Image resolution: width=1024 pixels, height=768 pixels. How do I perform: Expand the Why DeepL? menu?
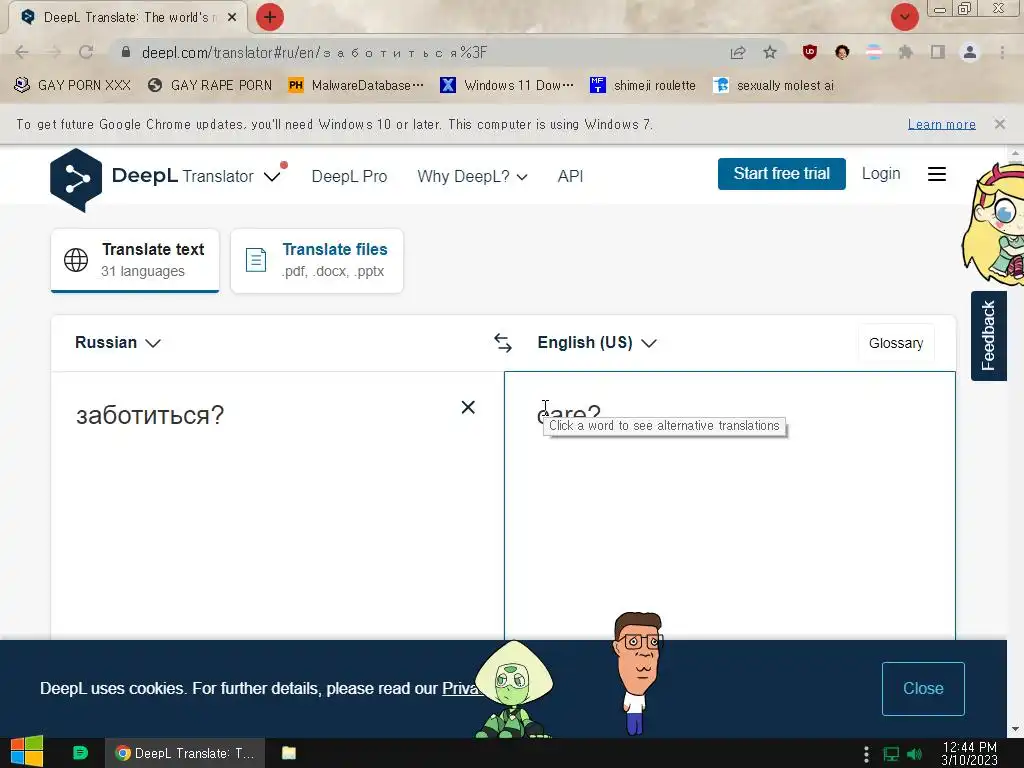click(472, 176)
